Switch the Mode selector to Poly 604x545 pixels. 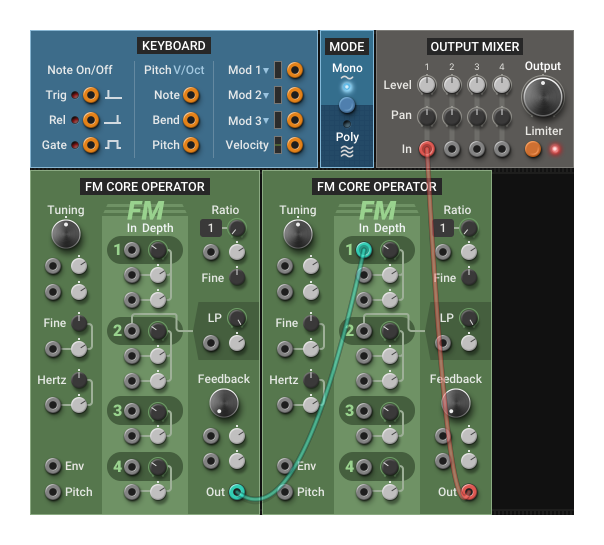point(346,137)
